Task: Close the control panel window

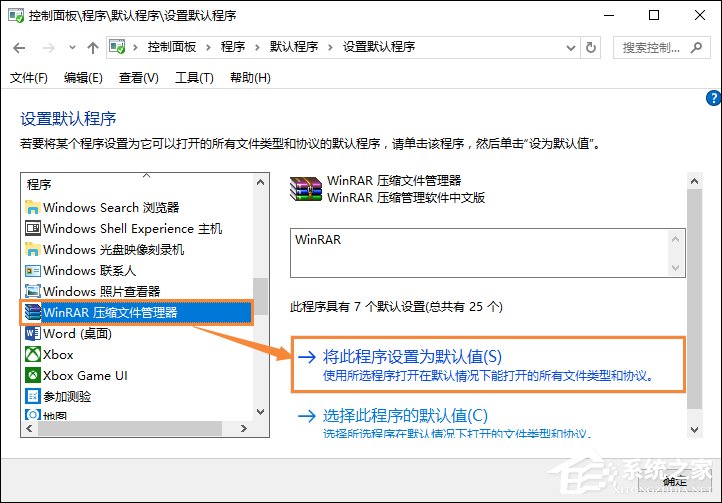Action: click(700, 15)
